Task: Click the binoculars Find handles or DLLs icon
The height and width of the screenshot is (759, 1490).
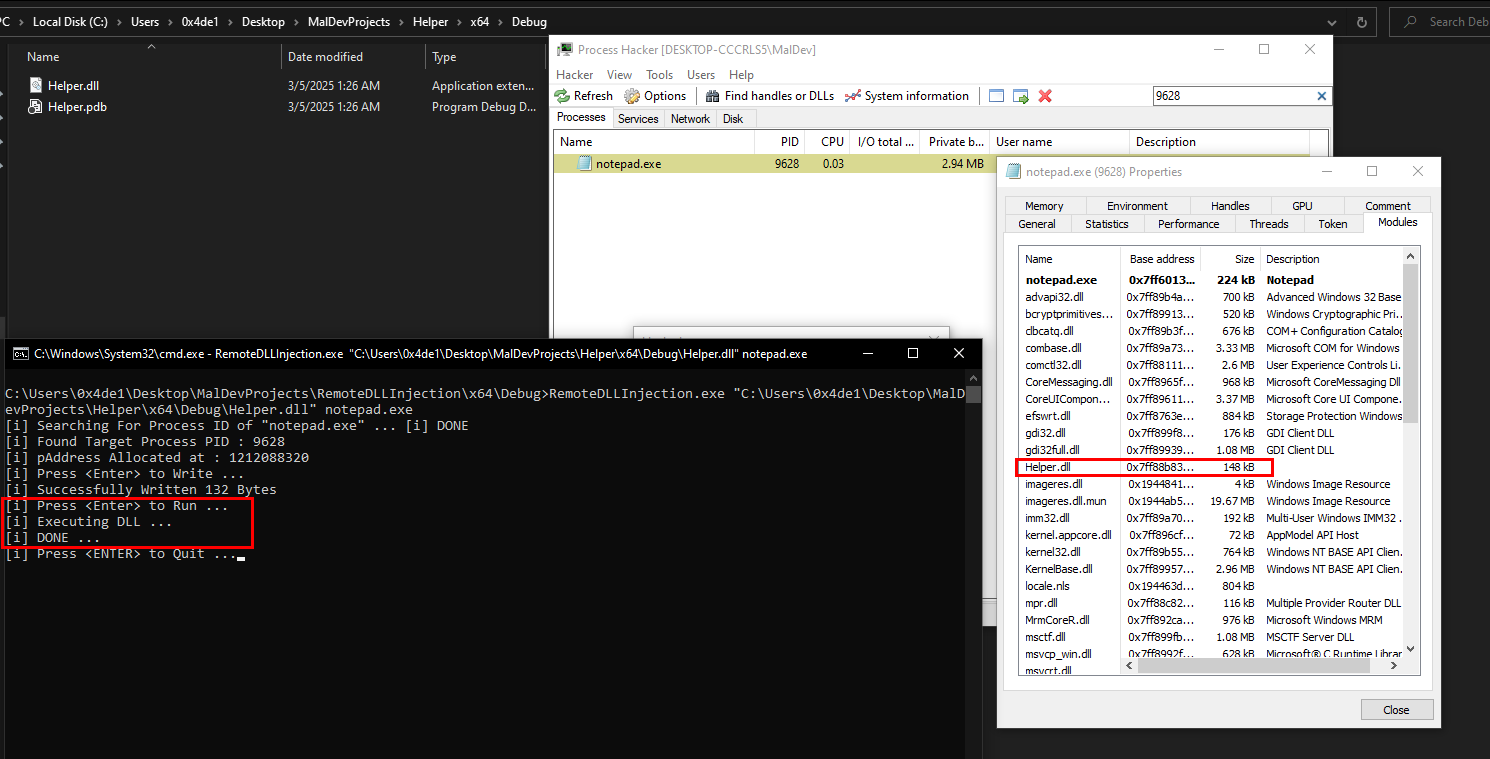Action: [712, 96]
